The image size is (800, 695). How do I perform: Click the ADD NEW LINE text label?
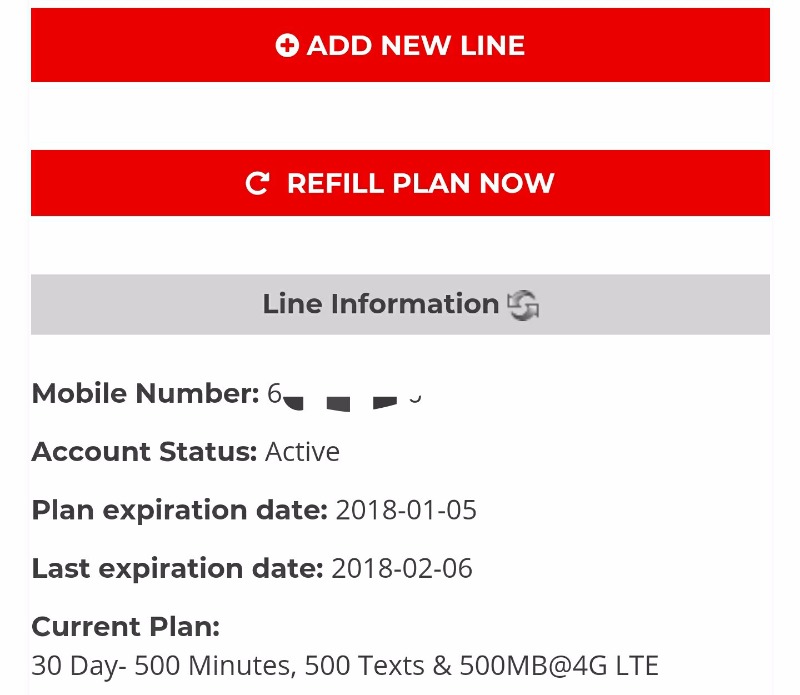416,45
